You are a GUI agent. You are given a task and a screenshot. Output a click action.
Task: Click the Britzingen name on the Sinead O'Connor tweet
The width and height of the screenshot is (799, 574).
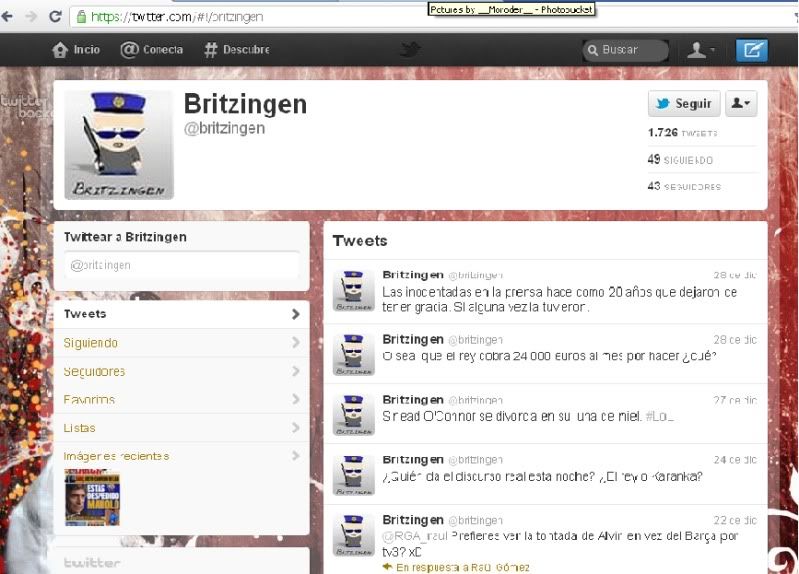tap(413, 400)
